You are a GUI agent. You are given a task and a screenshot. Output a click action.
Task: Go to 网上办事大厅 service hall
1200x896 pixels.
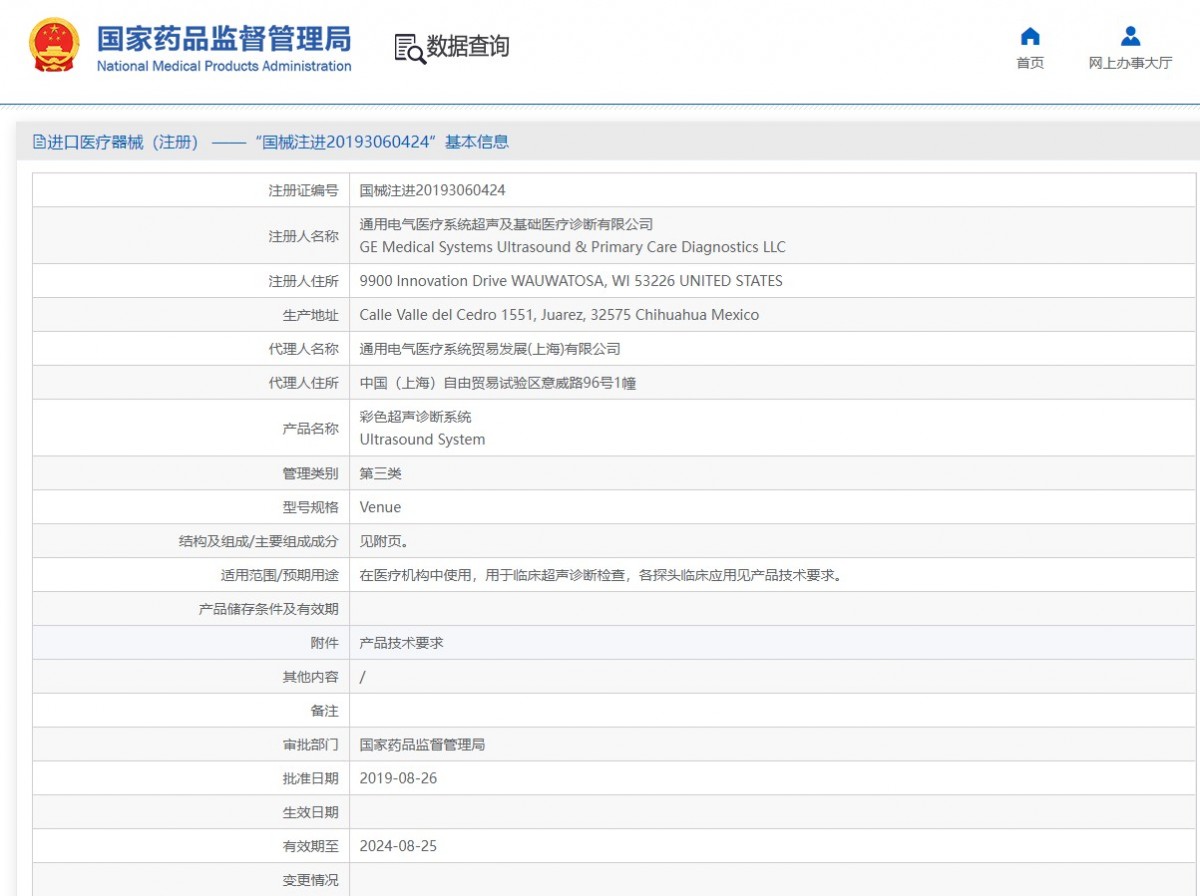click(x=1130, y=63)
